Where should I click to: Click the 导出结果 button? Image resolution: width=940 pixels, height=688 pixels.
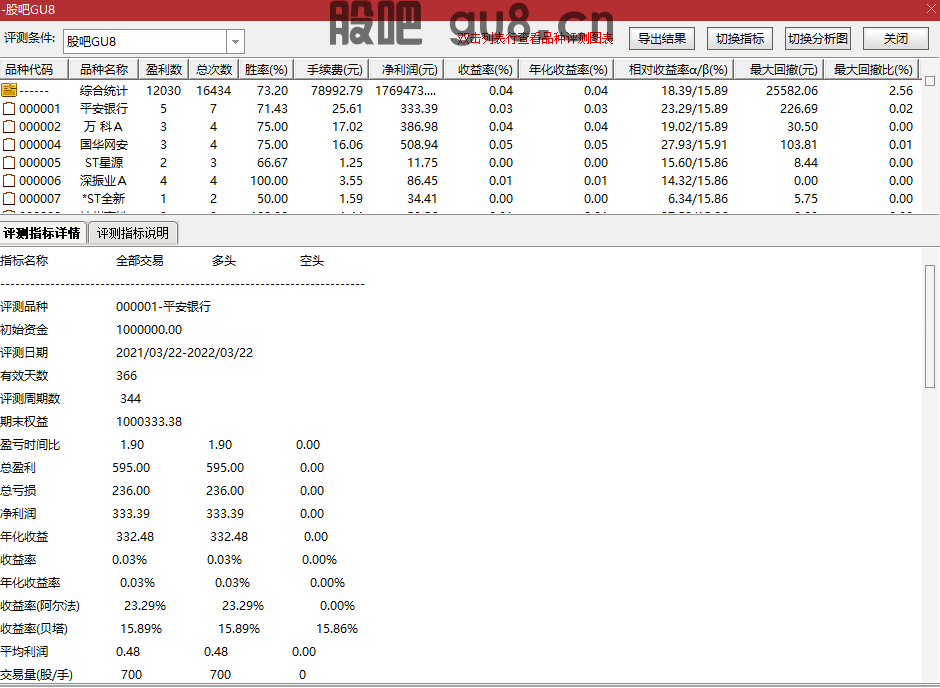point(662,39)
